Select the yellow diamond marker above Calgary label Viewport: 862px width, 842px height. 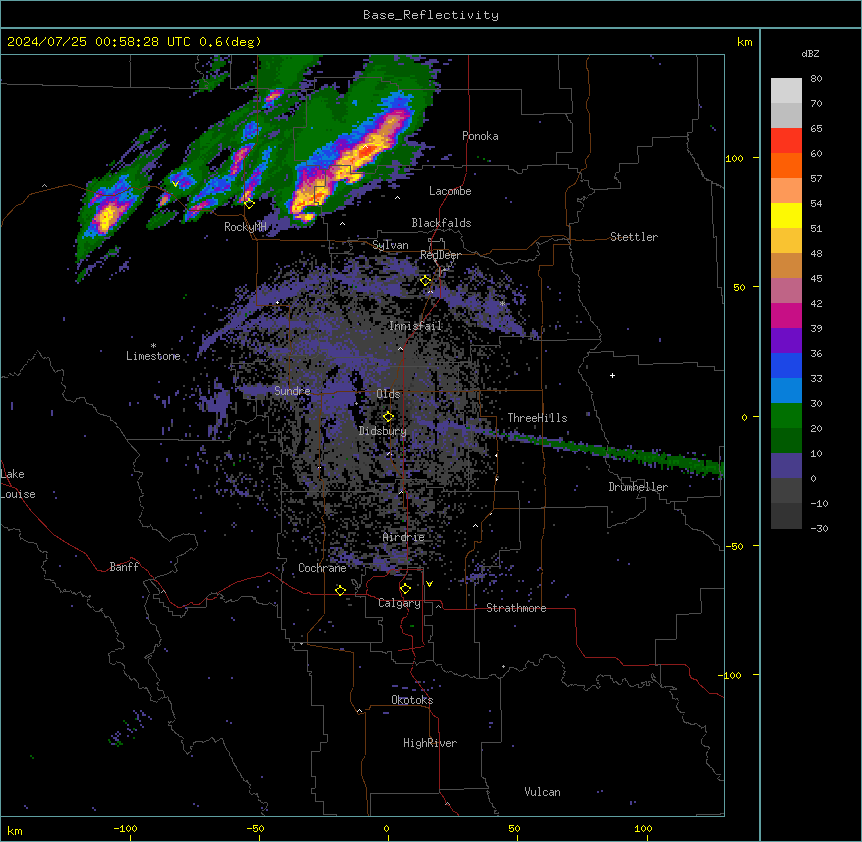405,589
